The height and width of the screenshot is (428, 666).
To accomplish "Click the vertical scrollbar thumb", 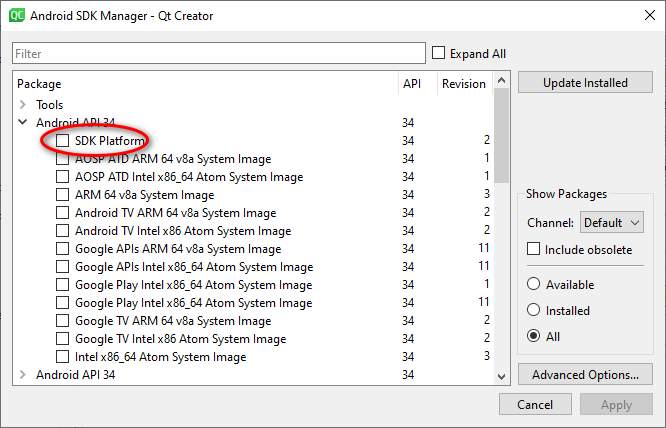I will coord(501,135).
